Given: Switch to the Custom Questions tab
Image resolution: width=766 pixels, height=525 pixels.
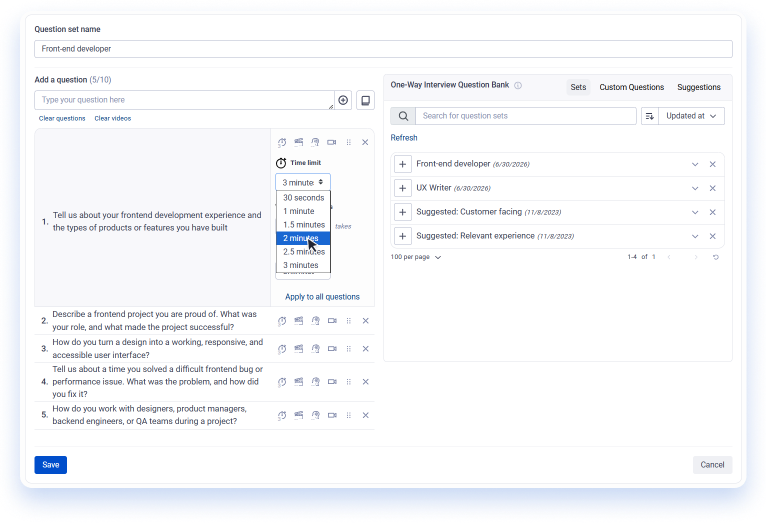Looking at the screenshot, I should (631, 87).
